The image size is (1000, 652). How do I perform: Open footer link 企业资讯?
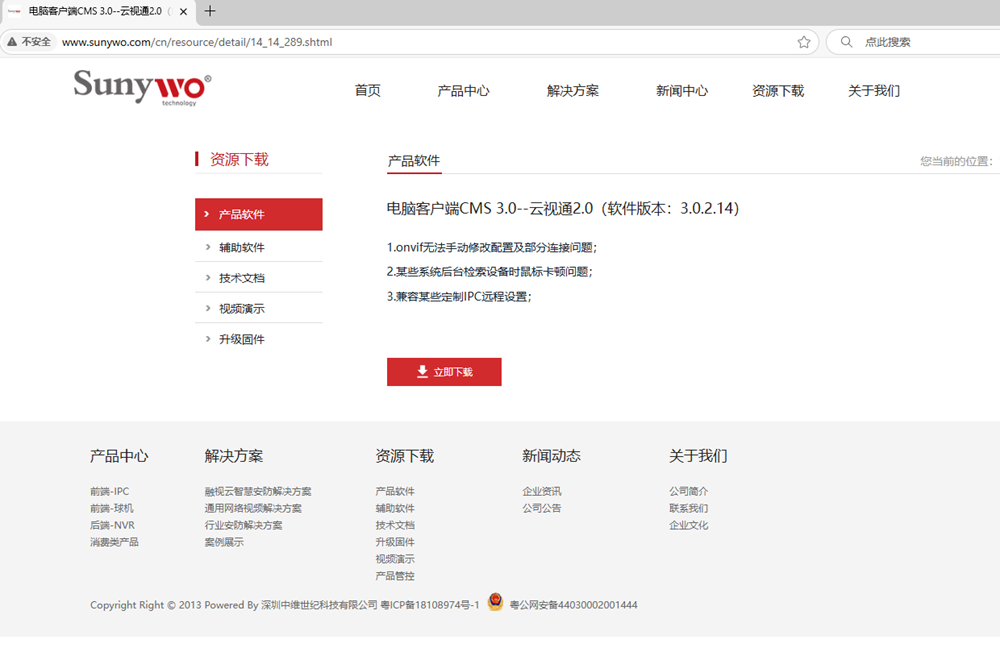pyautogui.click(x=542, y=491)
